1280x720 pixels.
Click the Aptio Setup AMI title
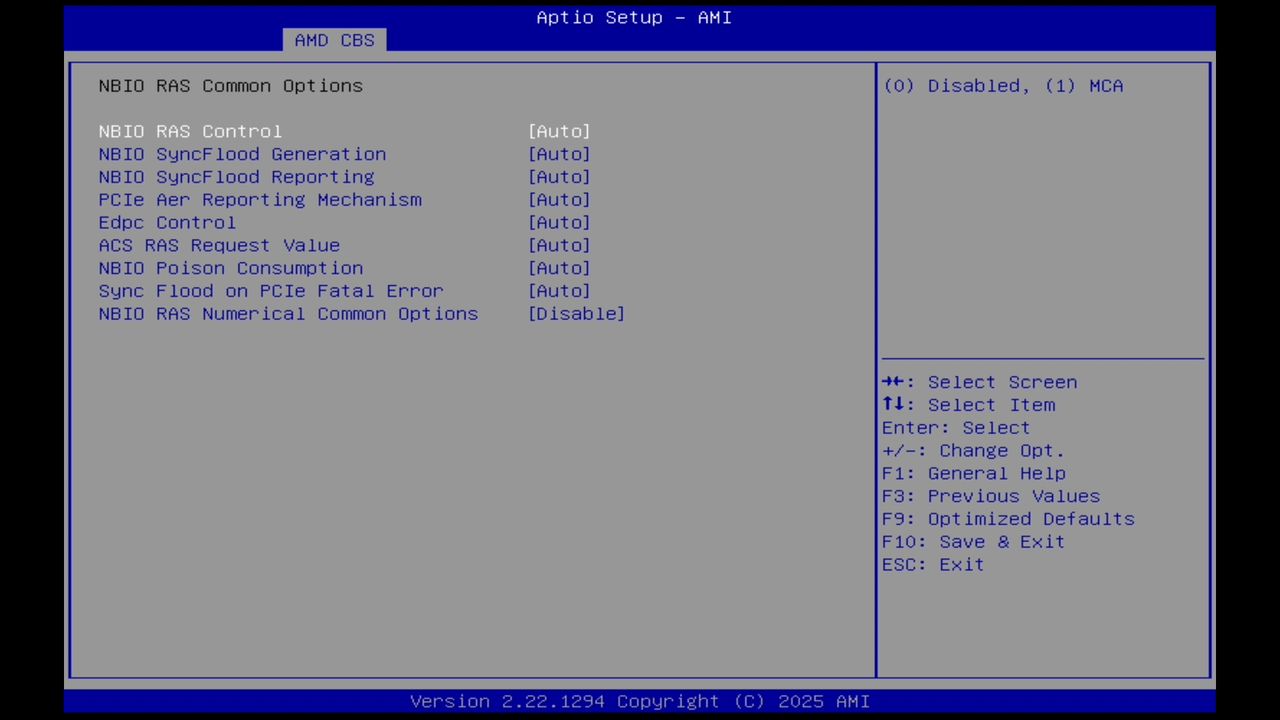pyautogui.click(x=633, y=17)
